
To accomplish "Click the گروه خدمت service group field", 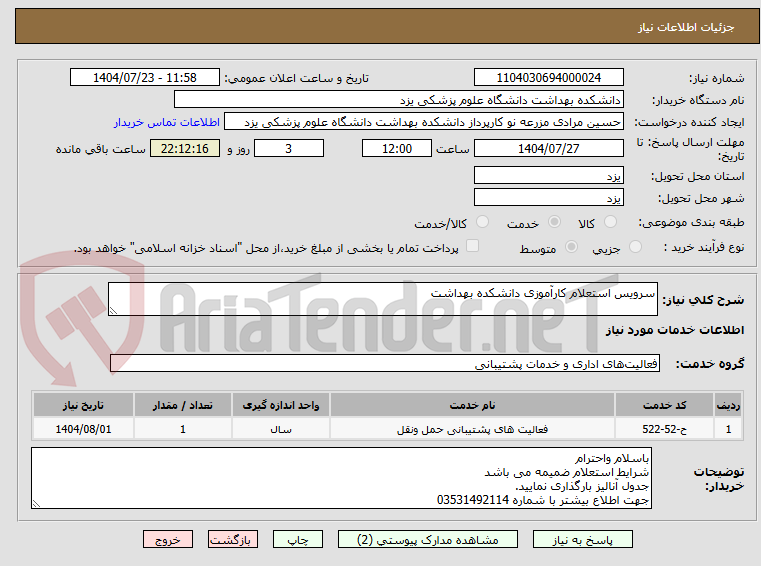I will 385,364.
